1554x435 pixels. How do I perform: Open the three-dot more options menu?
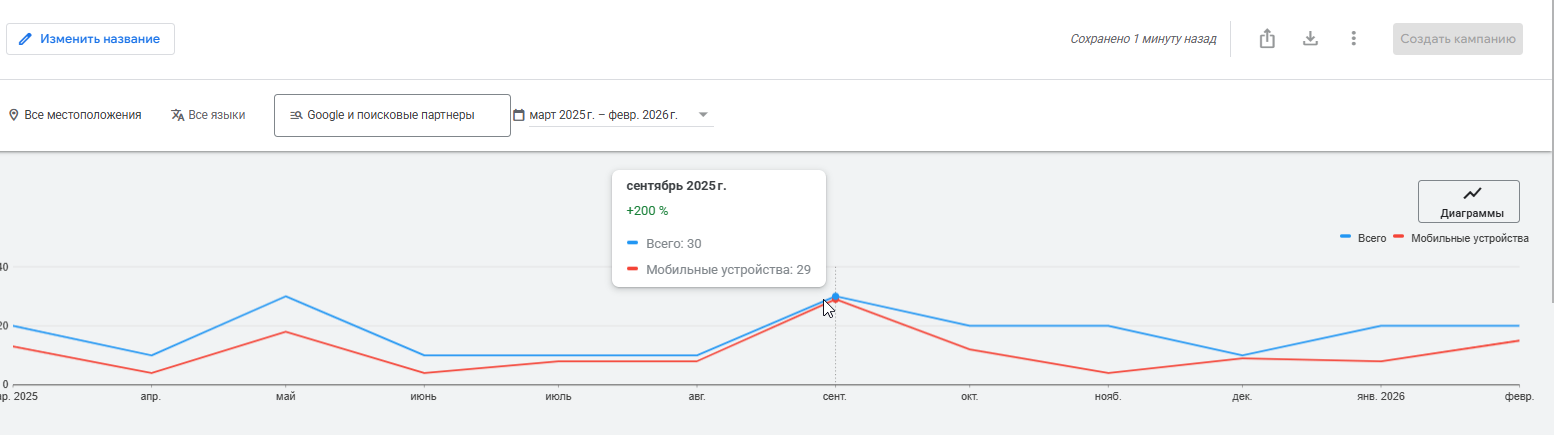1353,39
